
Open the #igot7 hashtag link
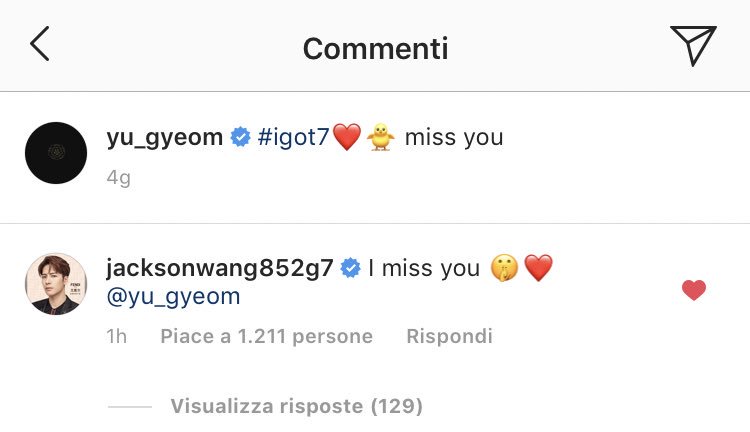[293, 137]
